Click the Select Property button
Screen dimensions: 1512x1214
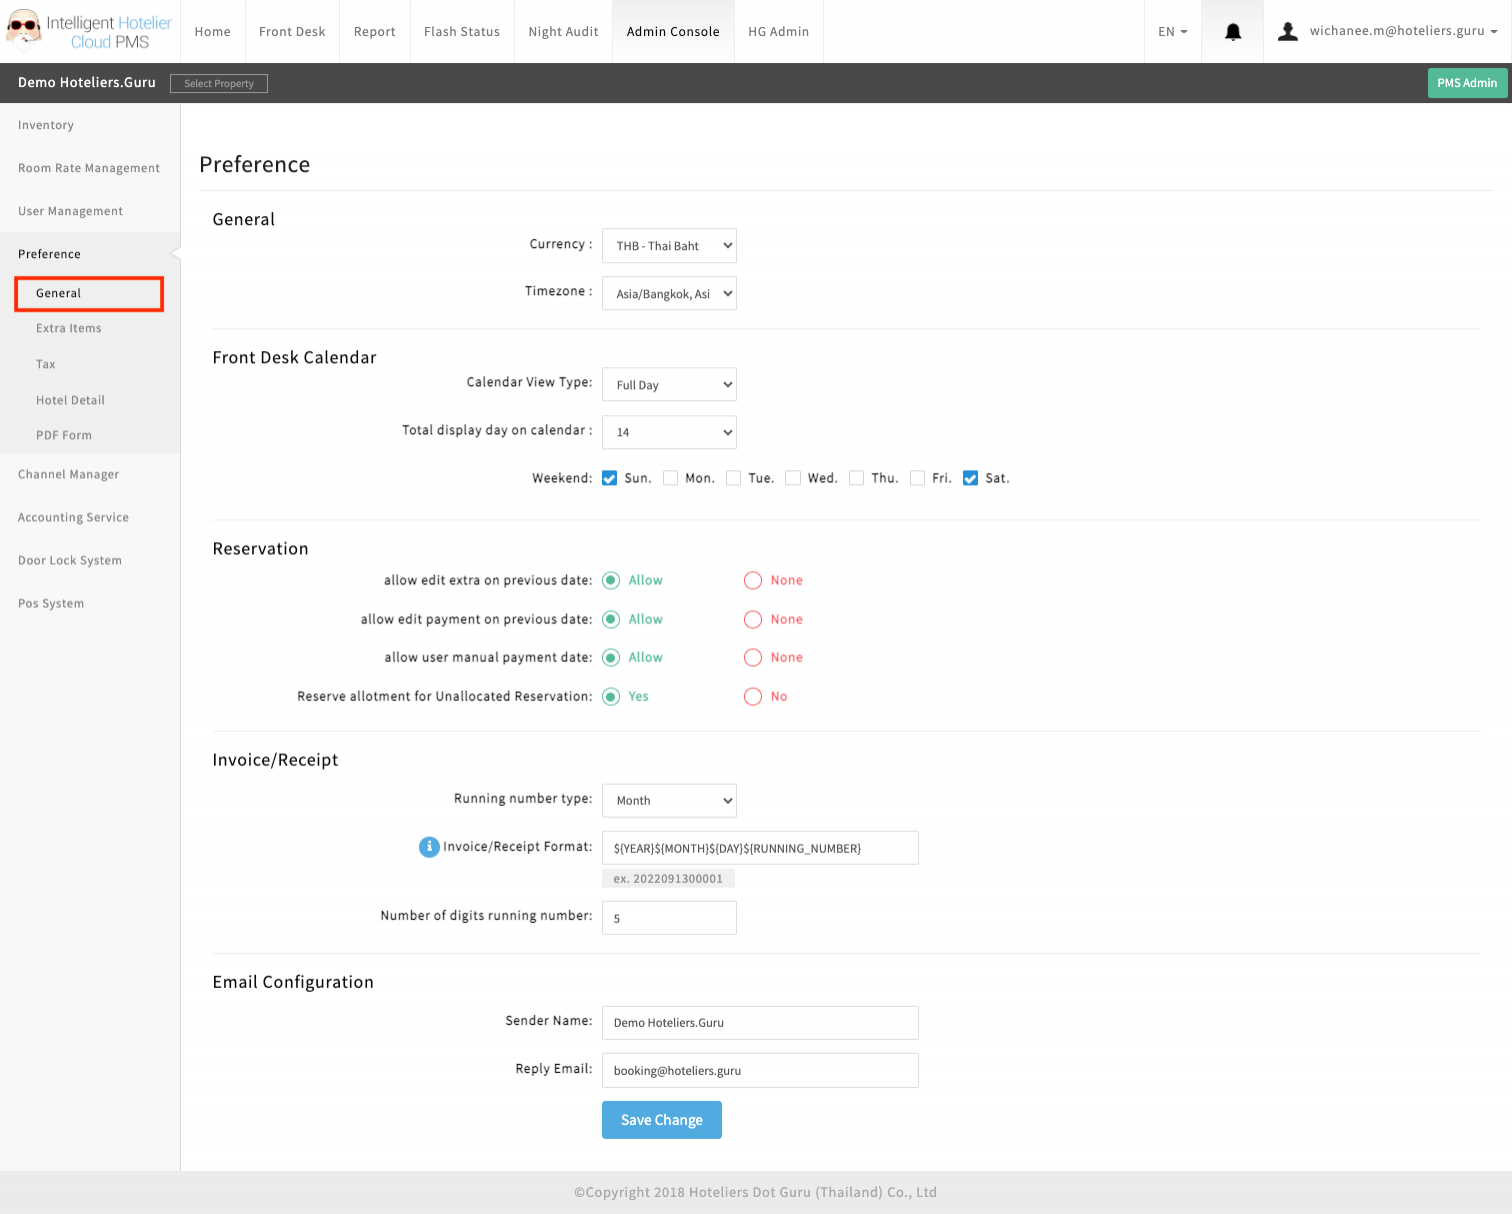coord(219,84)
